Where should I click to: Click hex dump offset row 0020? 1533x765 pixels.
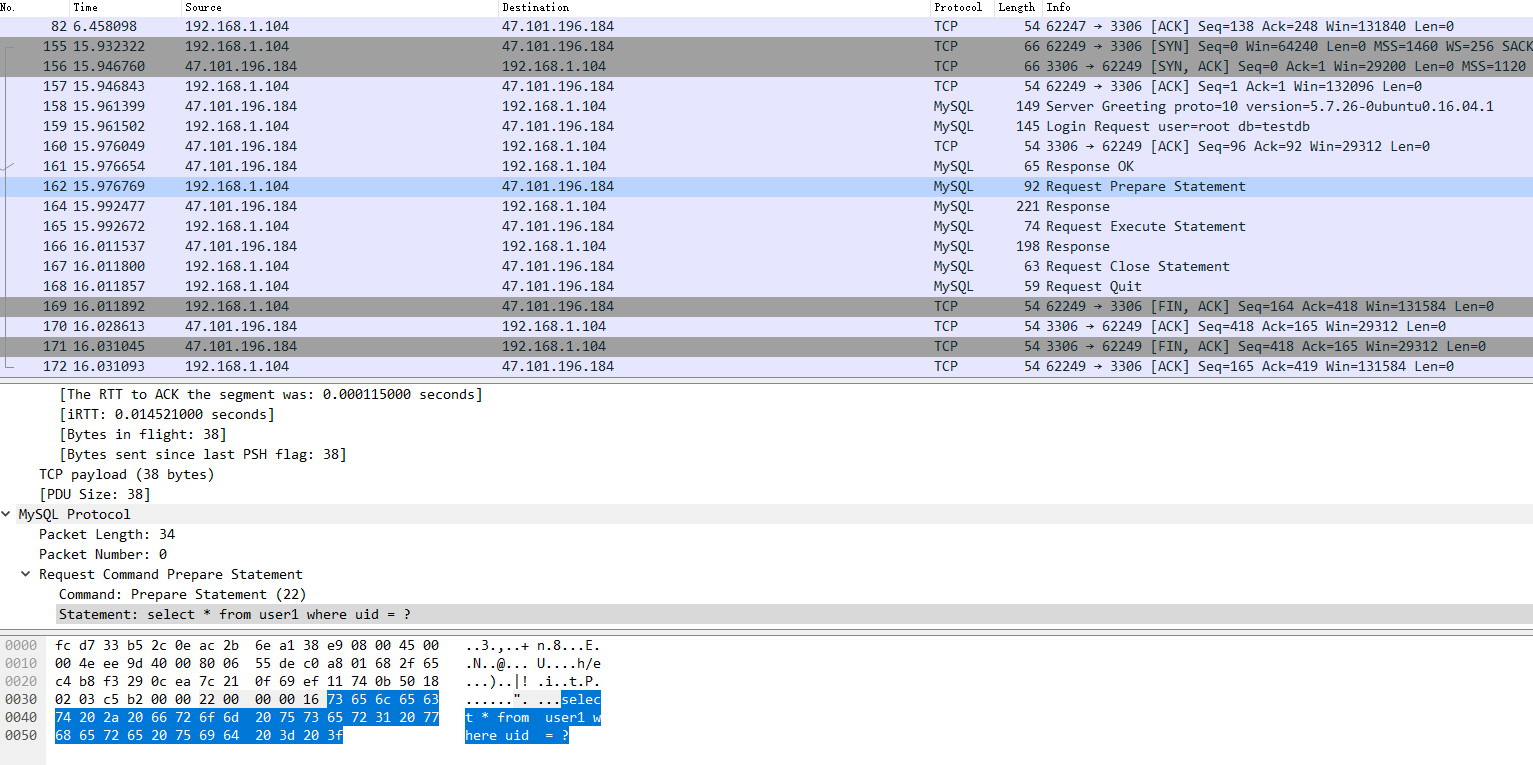(20, 681)
